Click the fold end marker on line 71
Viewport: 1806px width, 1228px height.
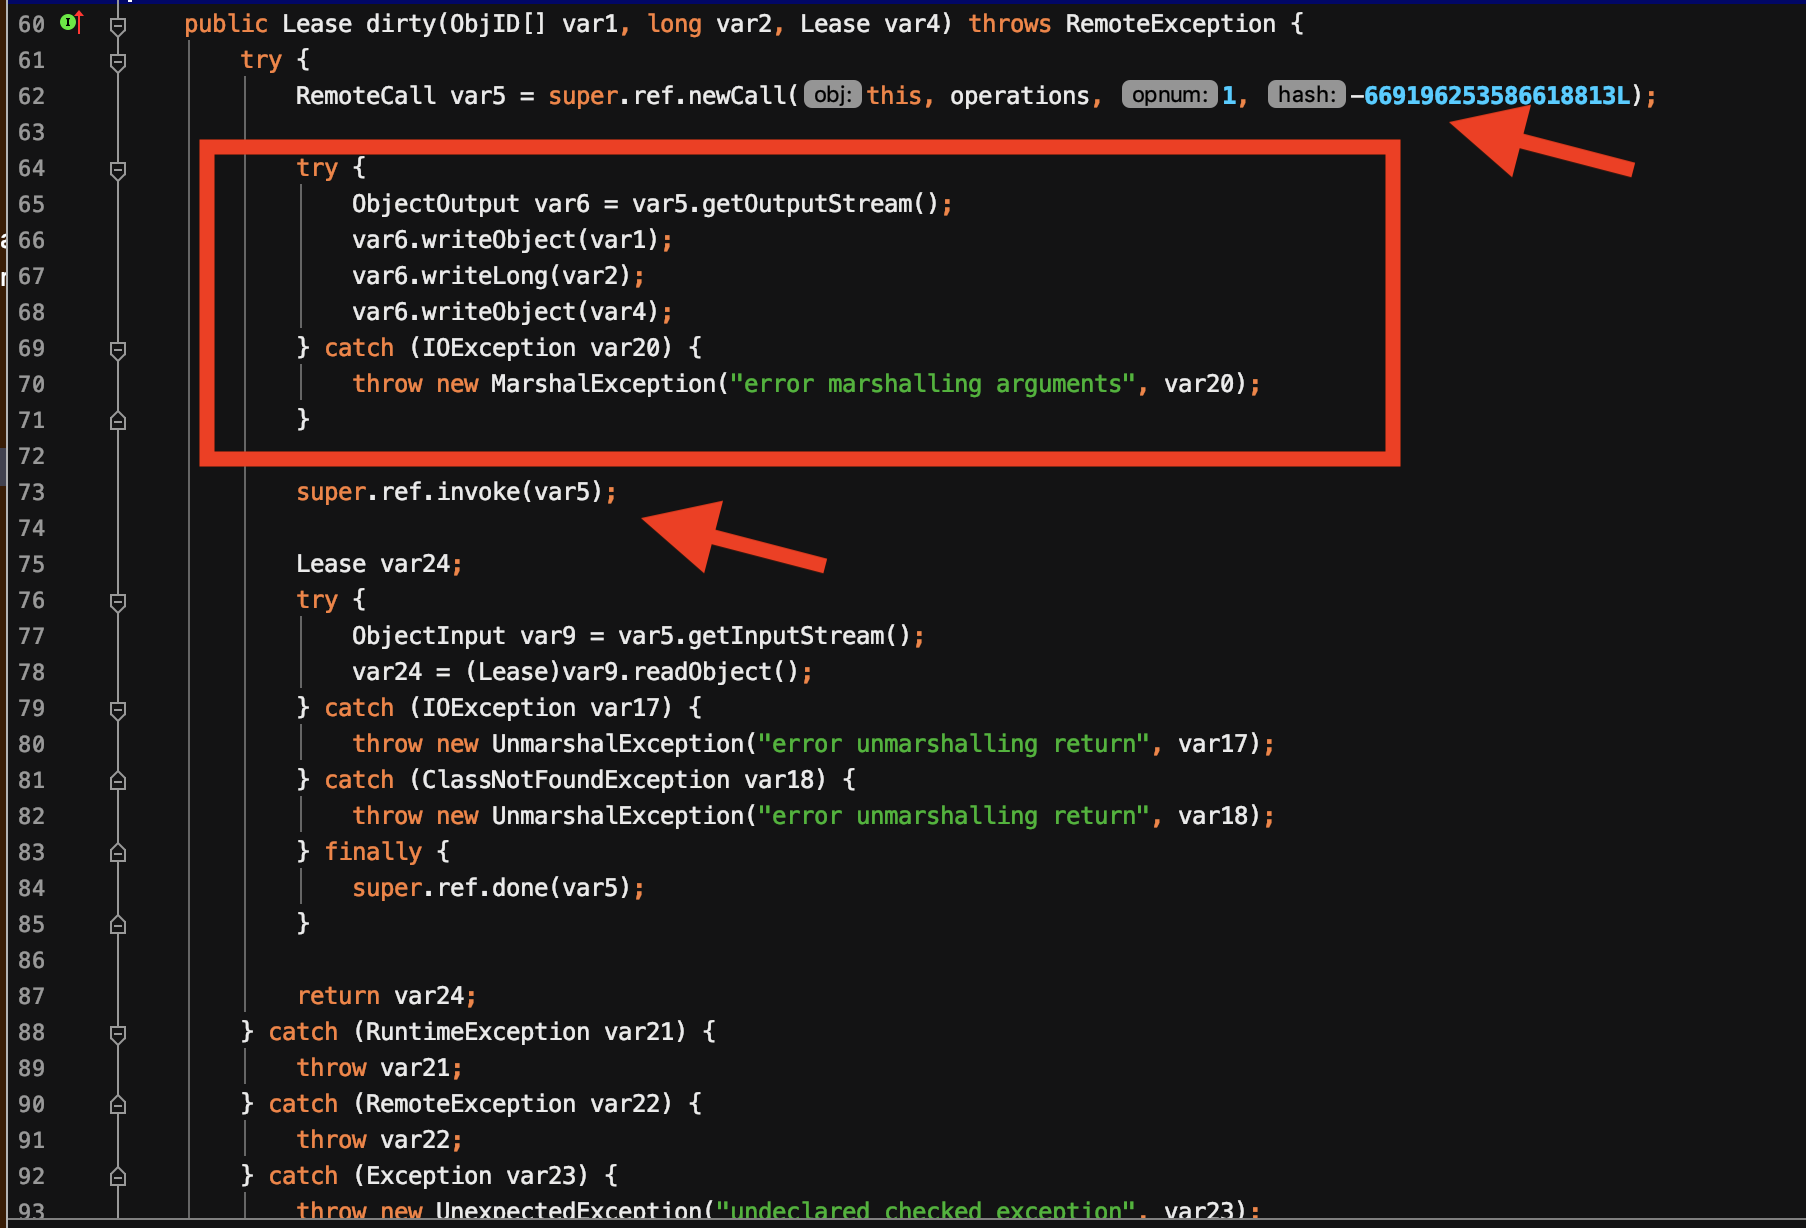[x=118, y=421]
